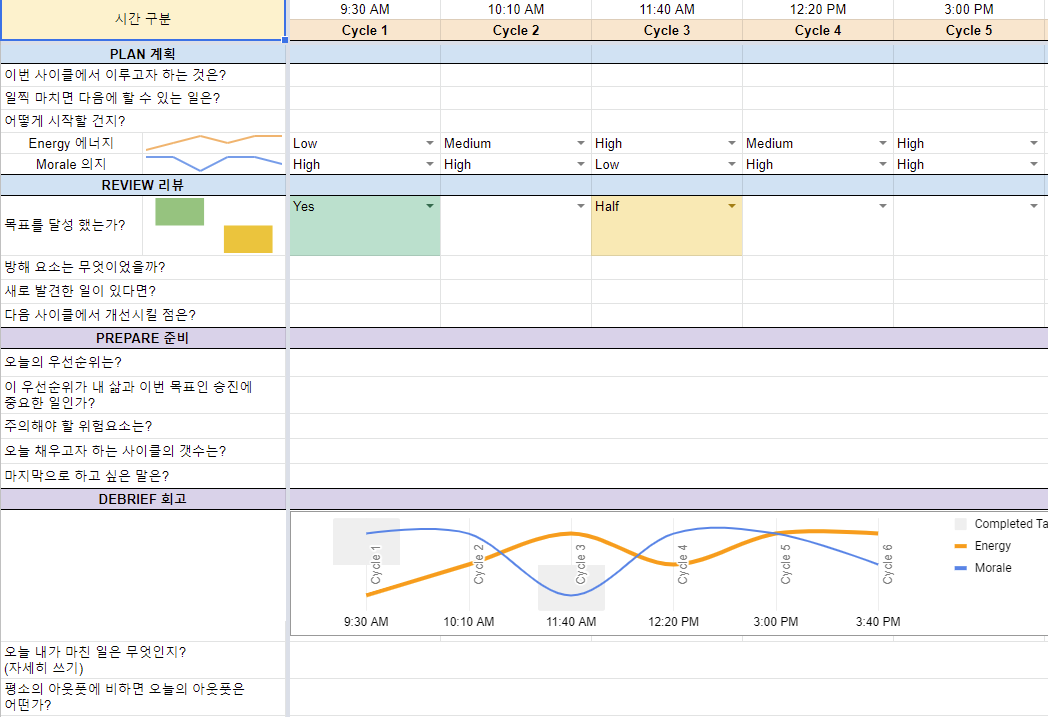1048x717 pixels.
Task: Click the Energy legend entry in chart
Action: pyautogui.click(x=983, y=546)
